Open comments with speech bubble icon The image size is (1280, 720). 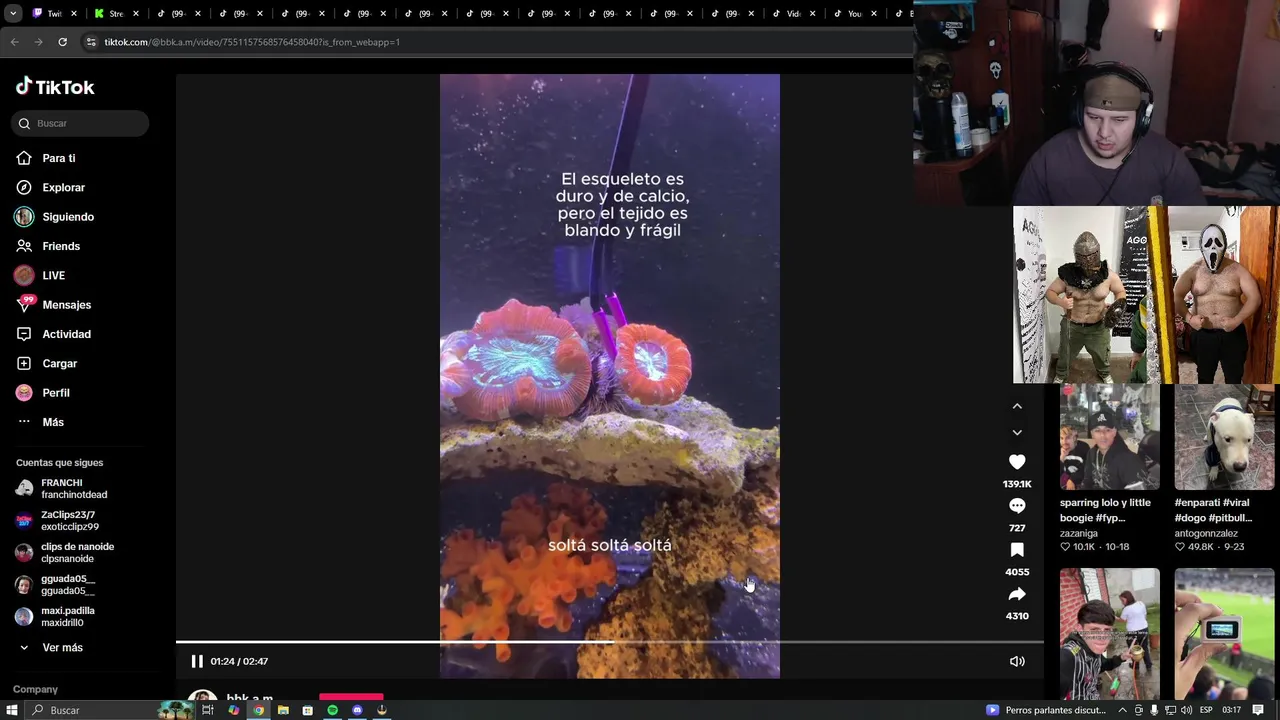[1017, 506]
